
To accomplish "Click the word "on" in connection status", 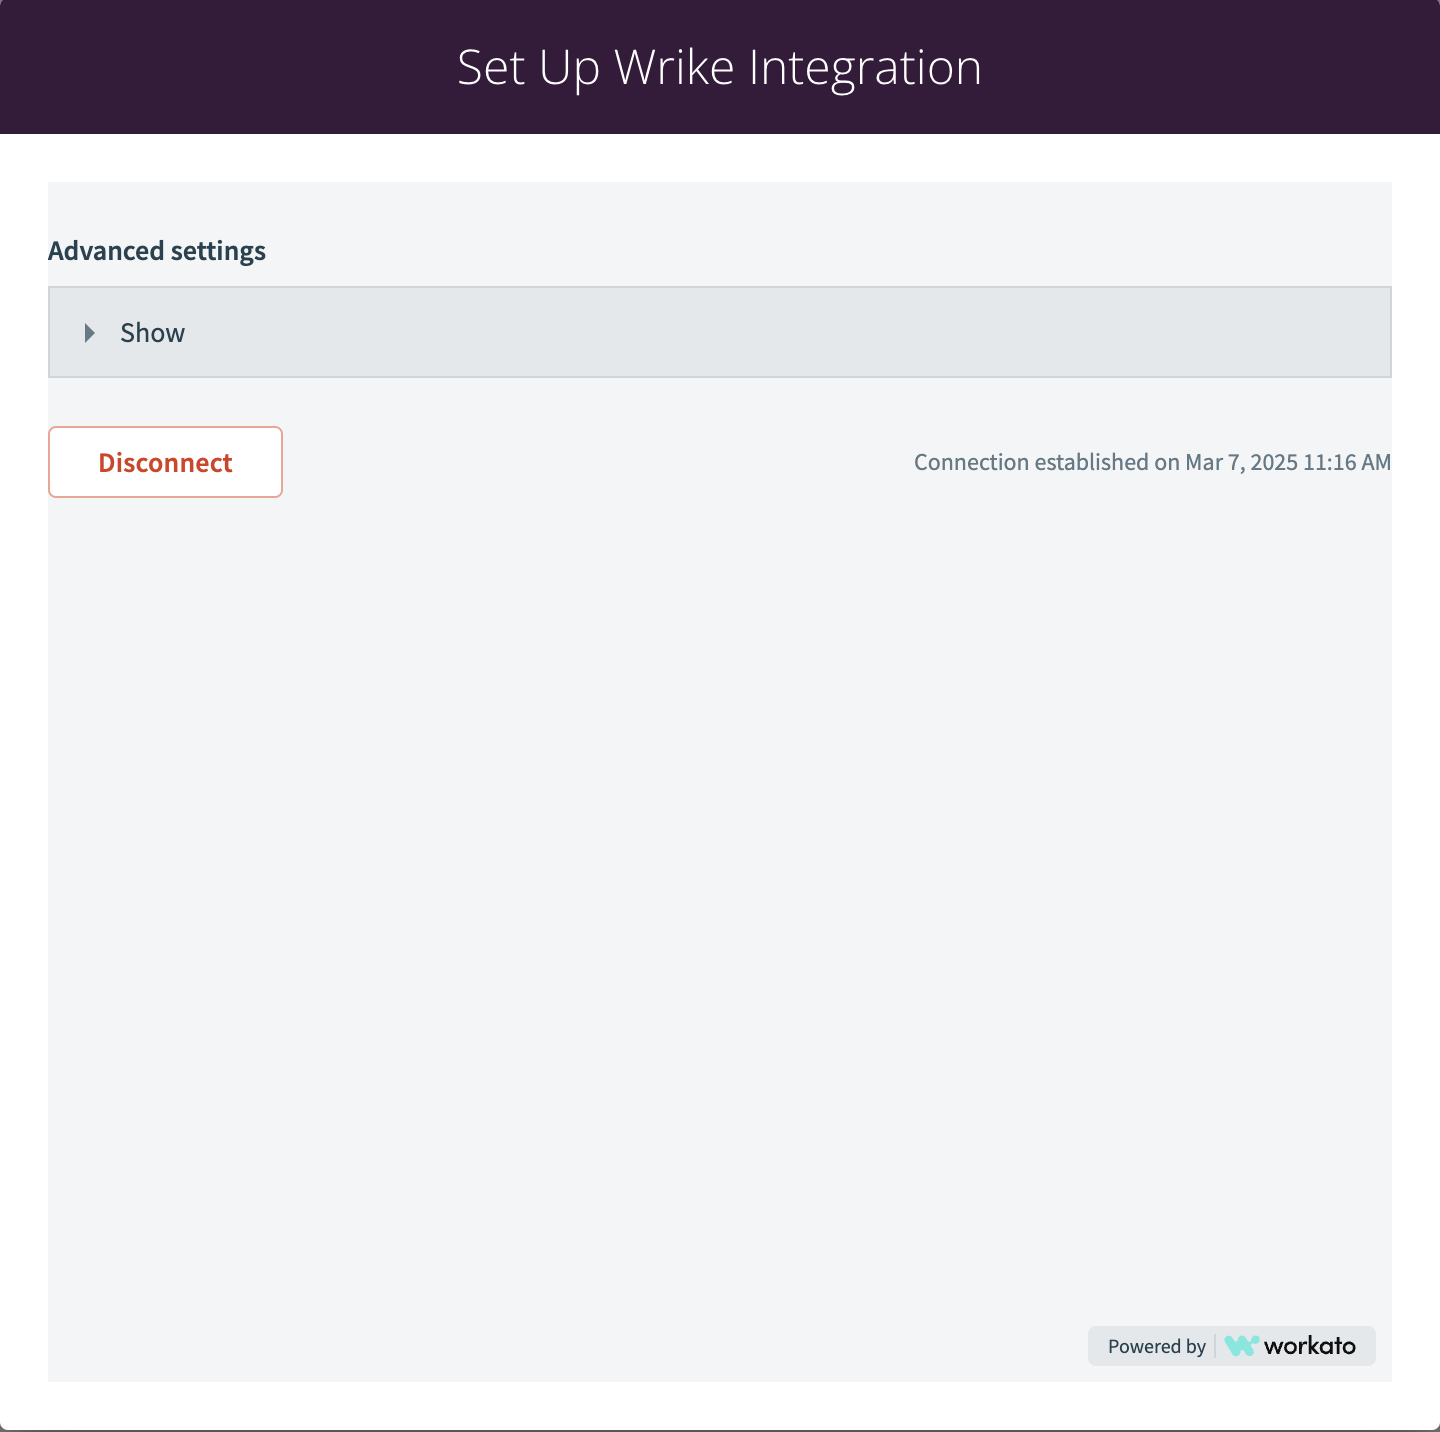I will (x=1167, y=463).
